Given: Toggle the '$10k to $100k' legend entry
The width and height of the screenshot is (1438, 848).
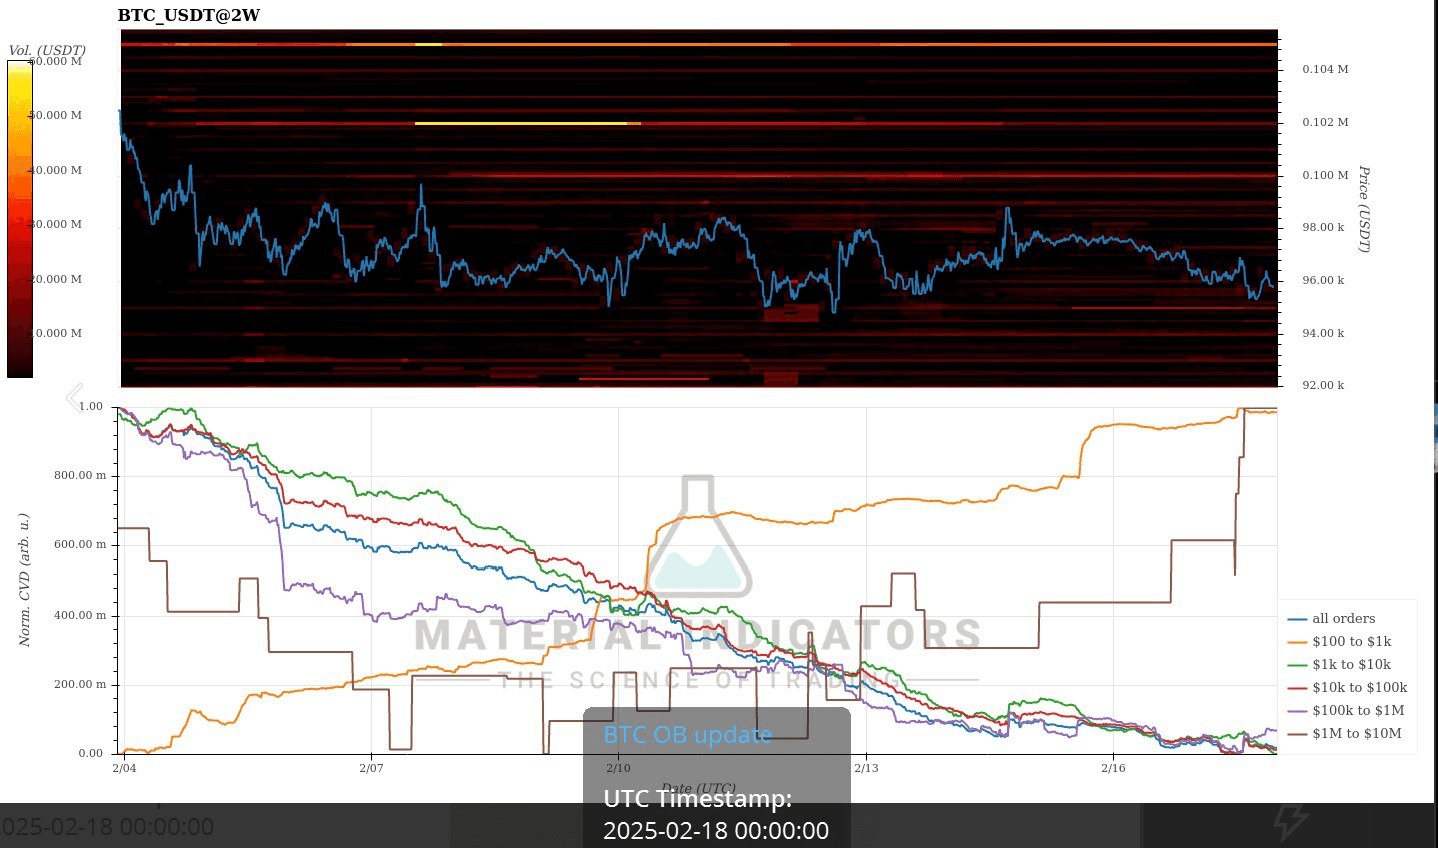Looking at the screenshot, I should click(1347, 688).
